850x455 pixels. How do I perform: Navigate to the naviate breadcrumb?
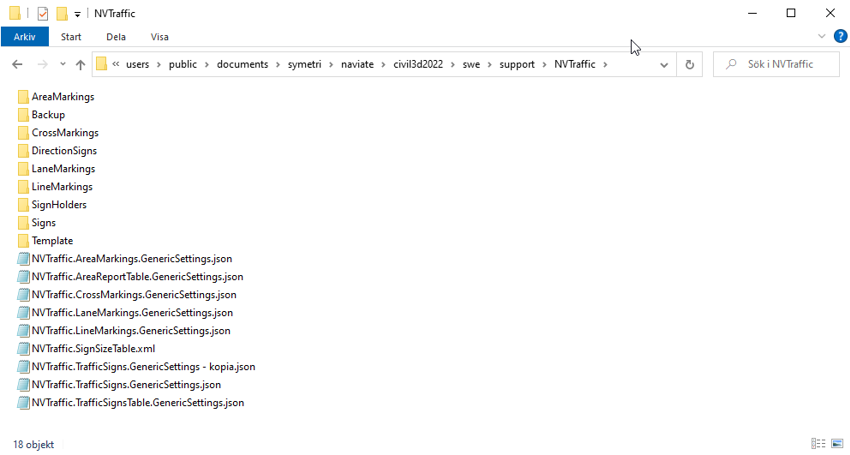(357, 65)
